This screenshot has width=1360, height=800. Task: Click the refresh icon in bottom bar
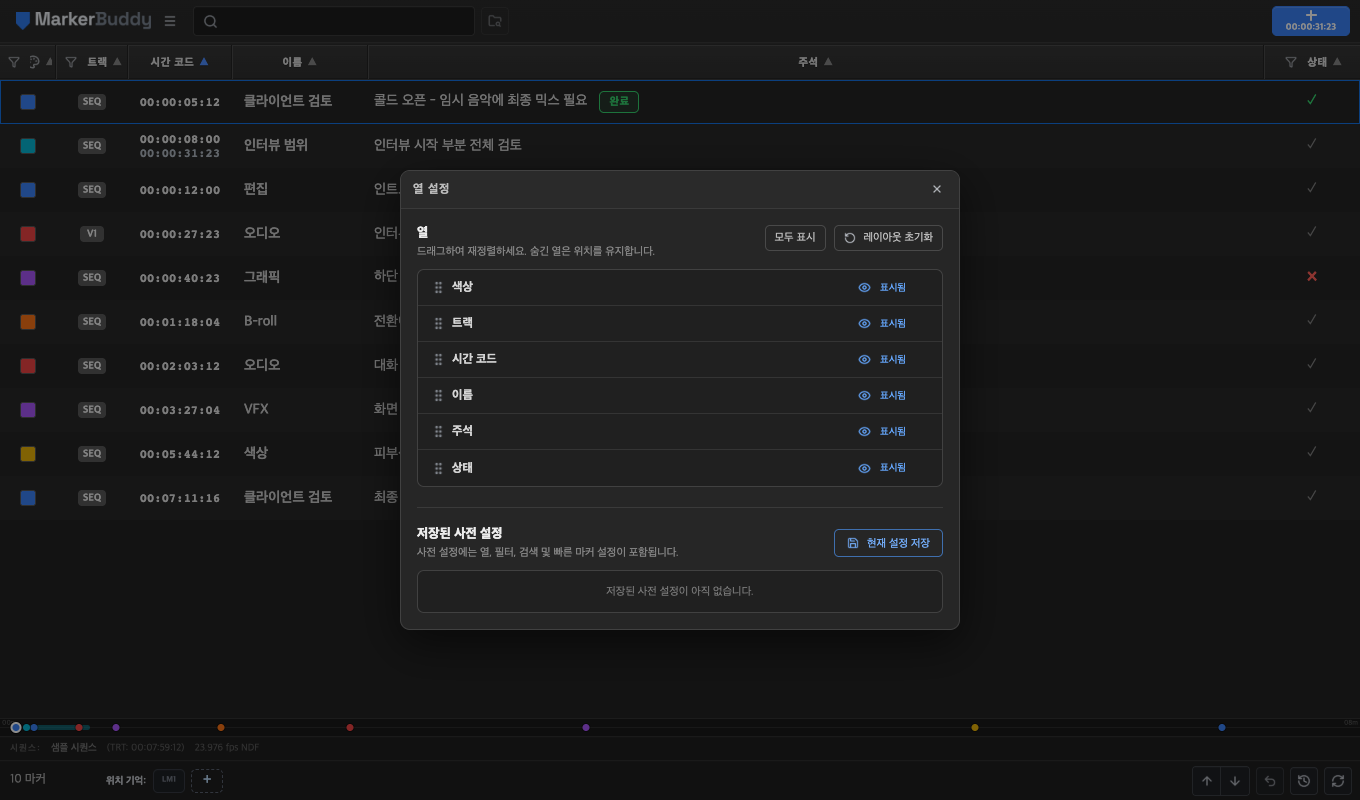coord(1338,781)
